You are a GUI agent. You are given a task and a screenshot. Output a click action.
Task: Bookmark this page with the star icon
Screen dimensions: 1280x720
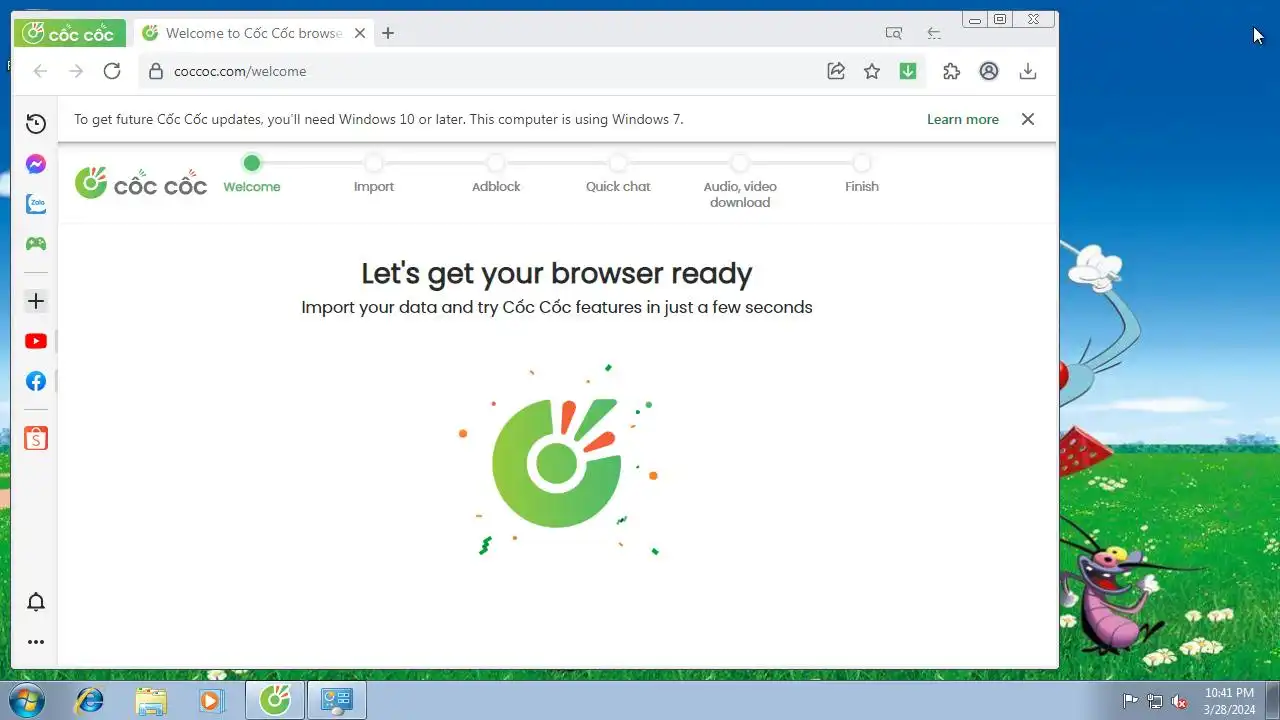[x=872, y=71]
